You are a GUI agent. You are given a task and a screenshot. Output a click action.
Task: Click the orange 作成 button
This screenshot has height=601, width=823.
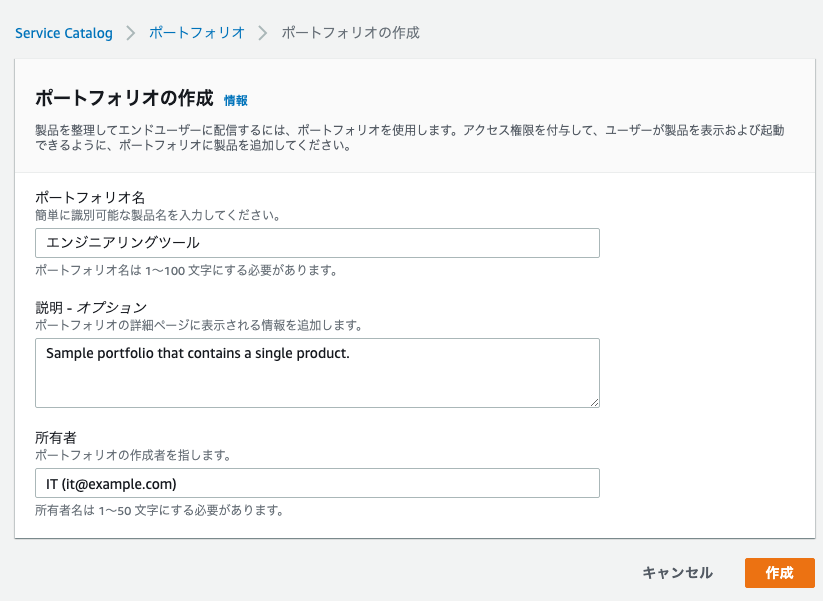[x=779, y=573]
